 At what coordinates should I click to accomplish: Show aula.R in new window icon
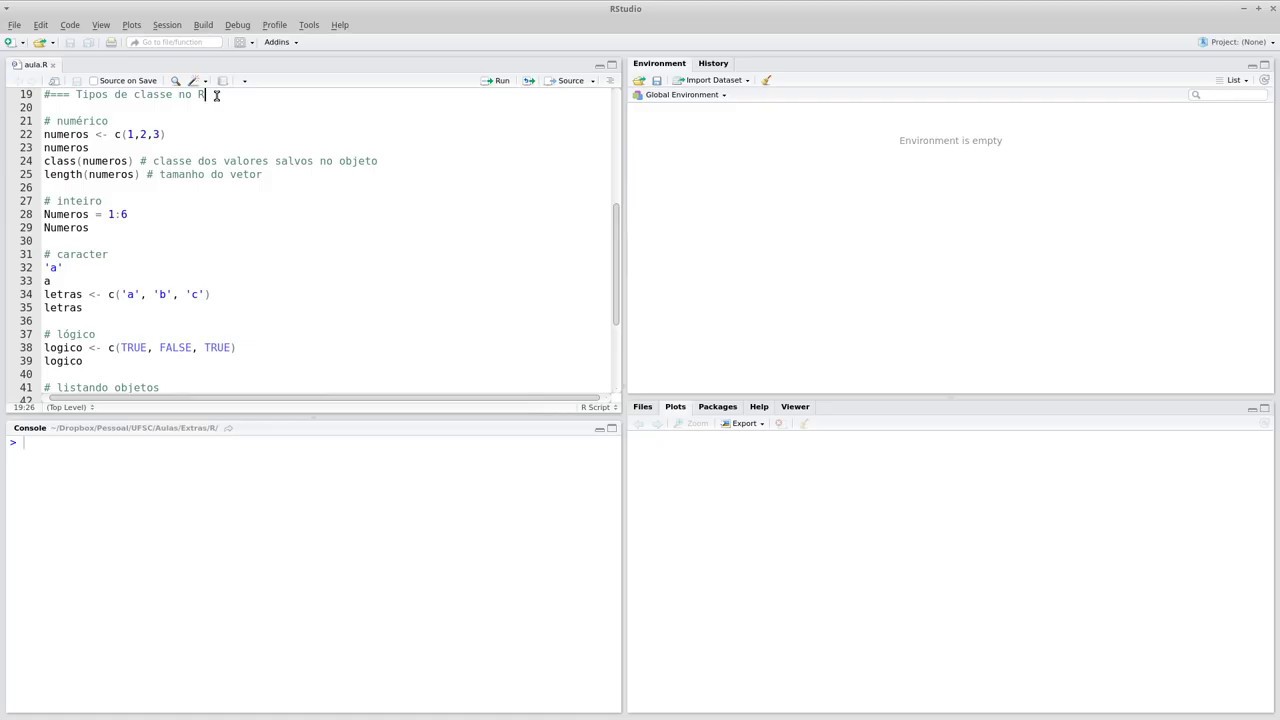54,81
